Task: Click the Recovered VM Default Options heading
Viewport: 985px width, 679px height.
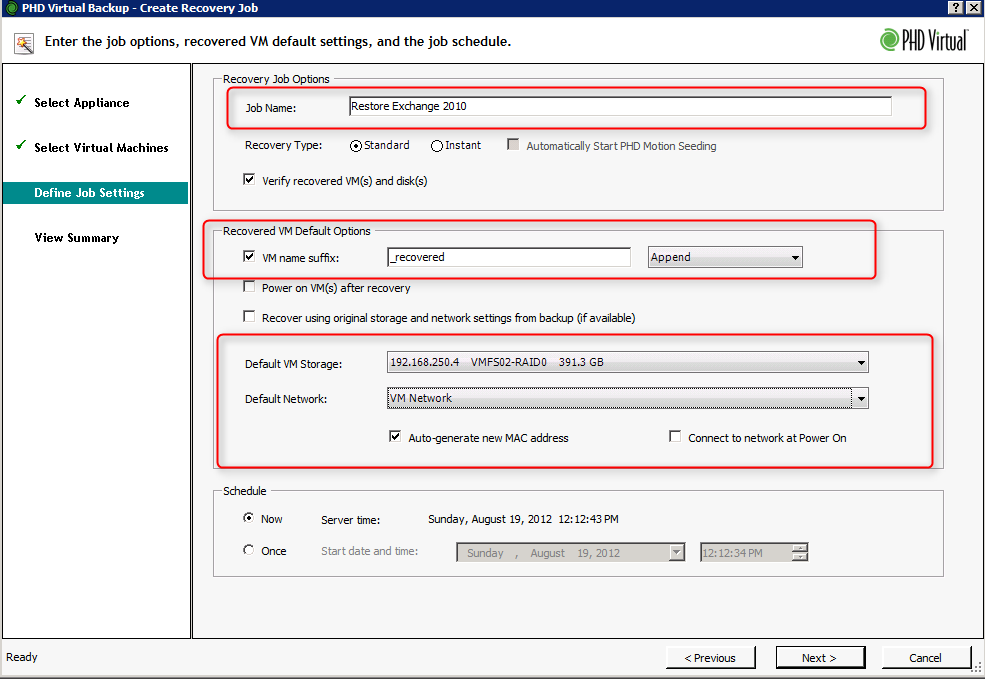Action: 297,231
